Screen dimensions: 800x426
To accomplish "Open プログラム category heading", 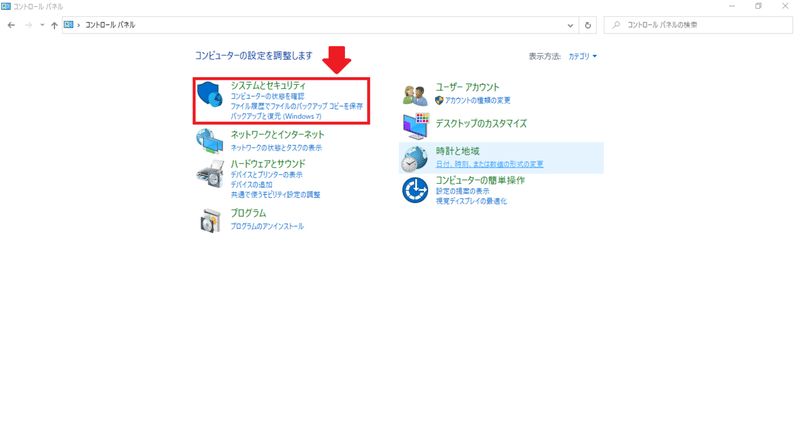I will (x=248, y=213).
